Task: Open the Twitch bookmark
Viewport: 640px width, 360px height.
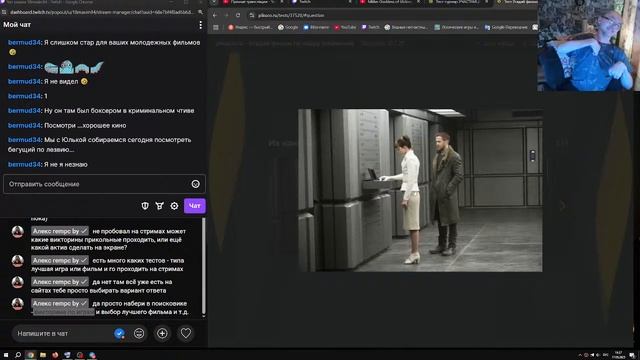Action: pyautogui.click(x=370, y=27)
